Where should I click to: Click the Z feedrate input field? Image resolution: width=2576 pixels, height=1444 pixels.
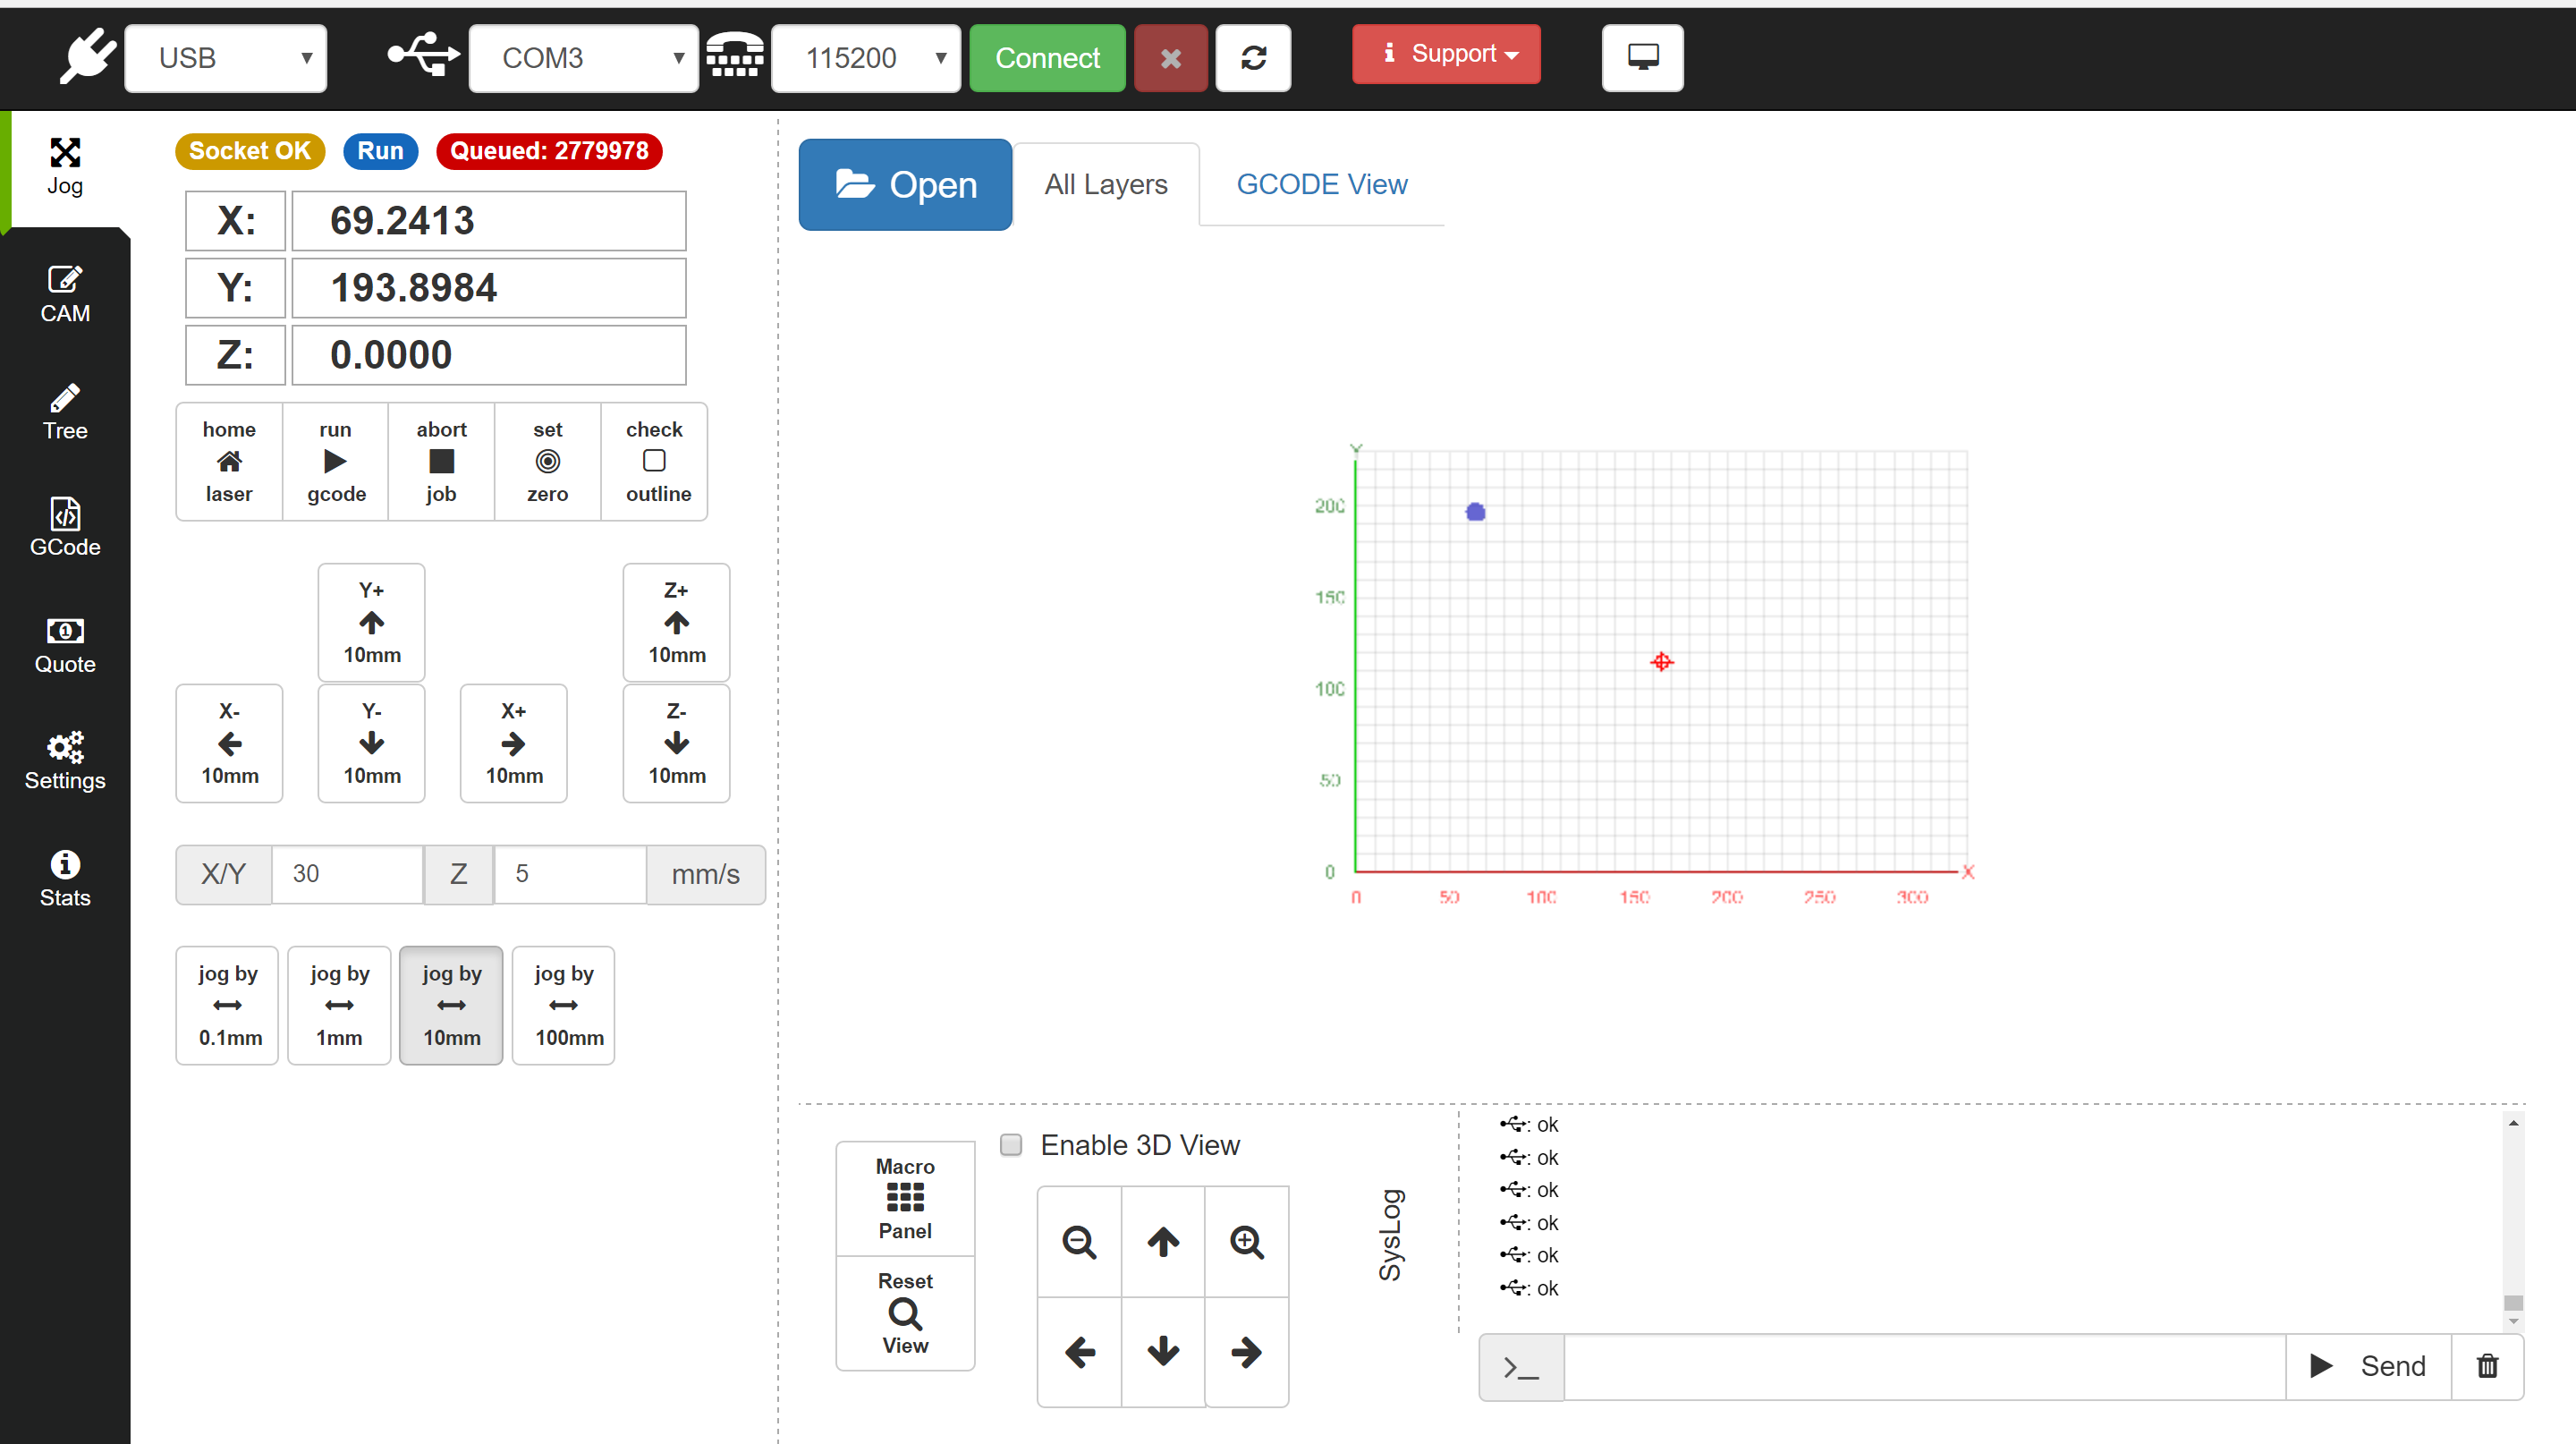click(x=571, y=874)
